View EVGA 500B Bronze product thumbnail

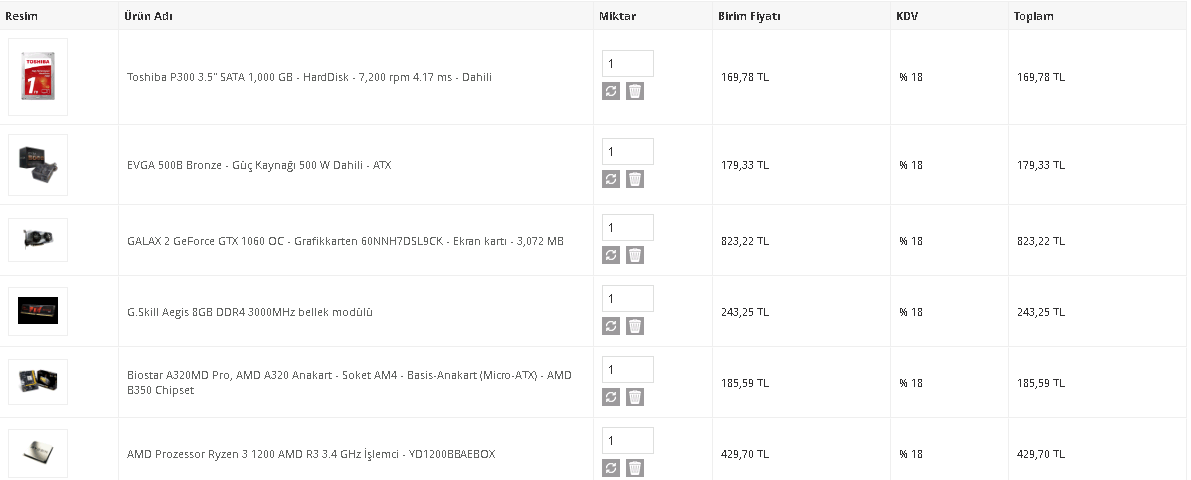click(38, 164)
